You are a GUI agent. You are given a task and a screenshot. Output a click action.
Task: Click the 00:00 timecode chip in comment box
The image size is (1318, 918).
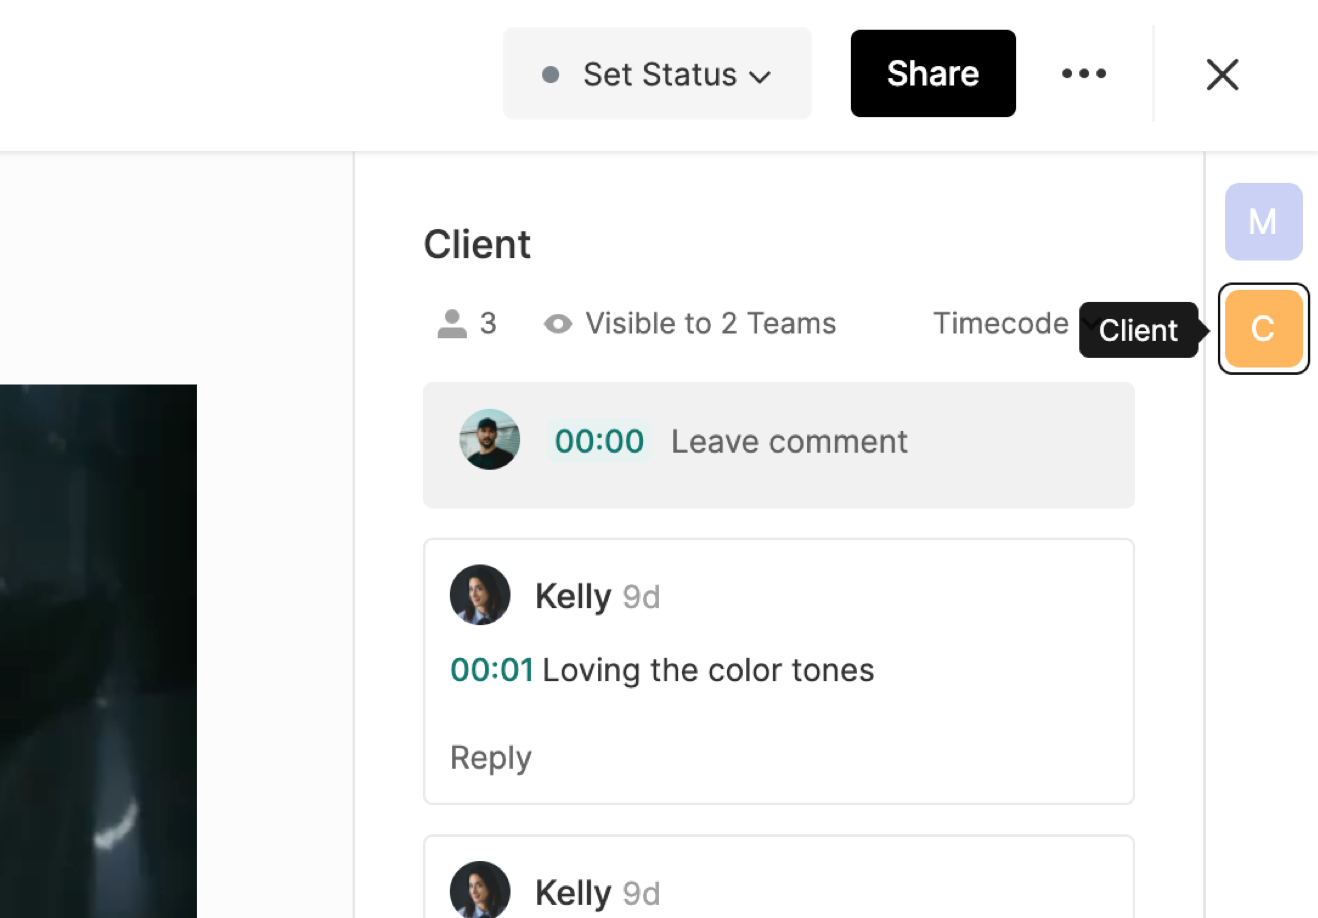[599, 442]
